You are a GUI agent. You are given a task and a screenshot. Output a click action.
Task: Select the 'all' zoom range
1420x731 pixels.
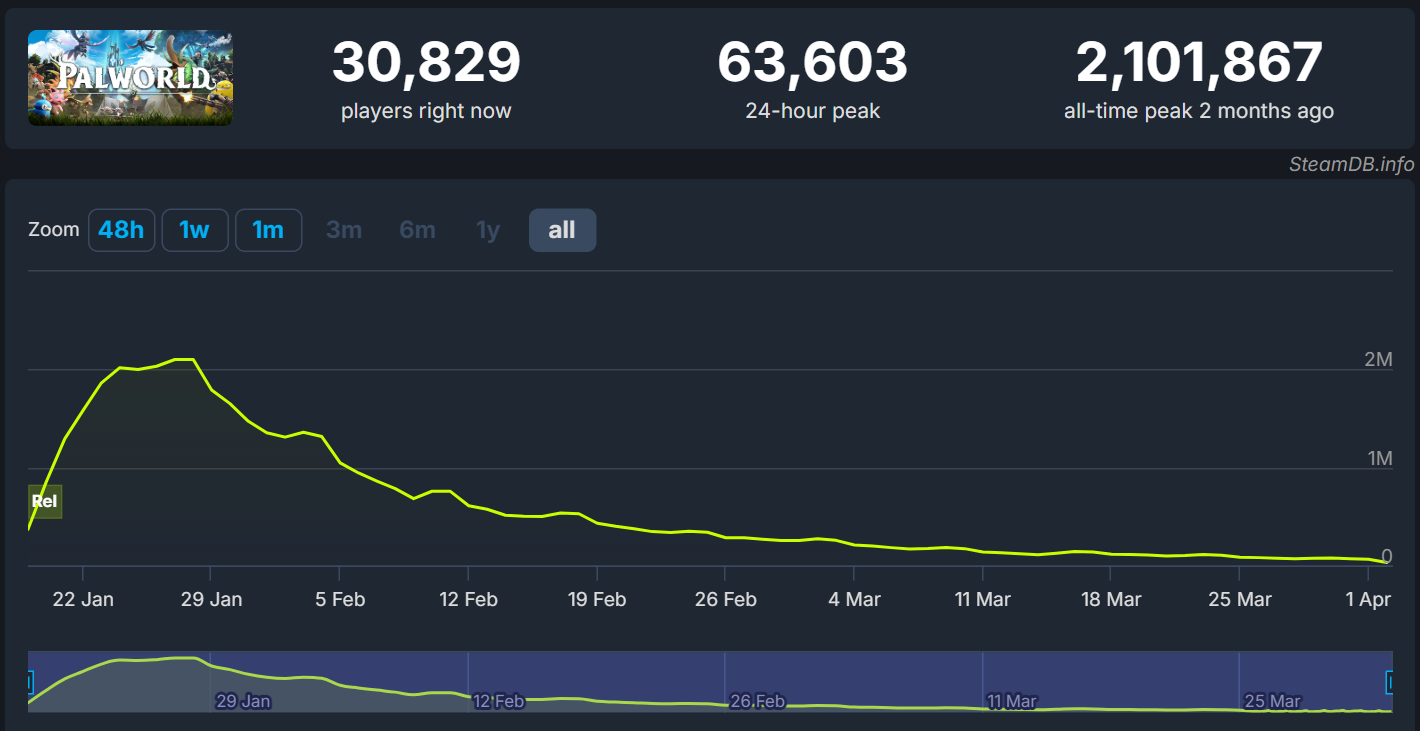[562, 230]
